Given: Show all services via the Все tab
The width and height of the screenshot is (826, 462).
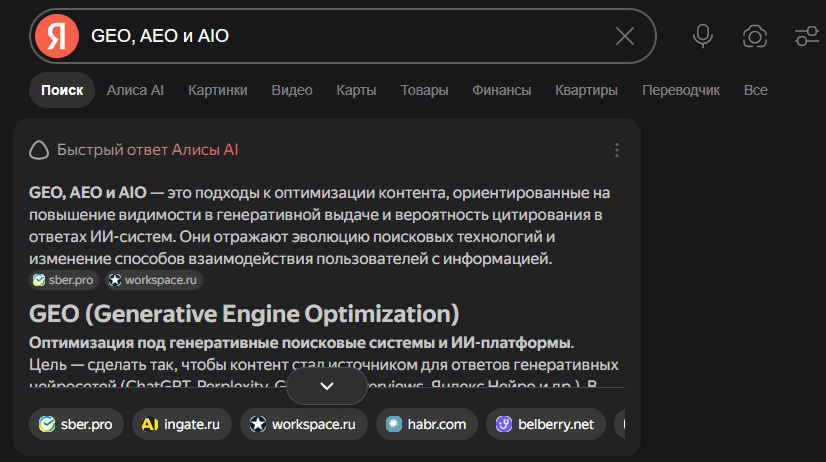Looking at the screenshot, I should pos(755,90).
